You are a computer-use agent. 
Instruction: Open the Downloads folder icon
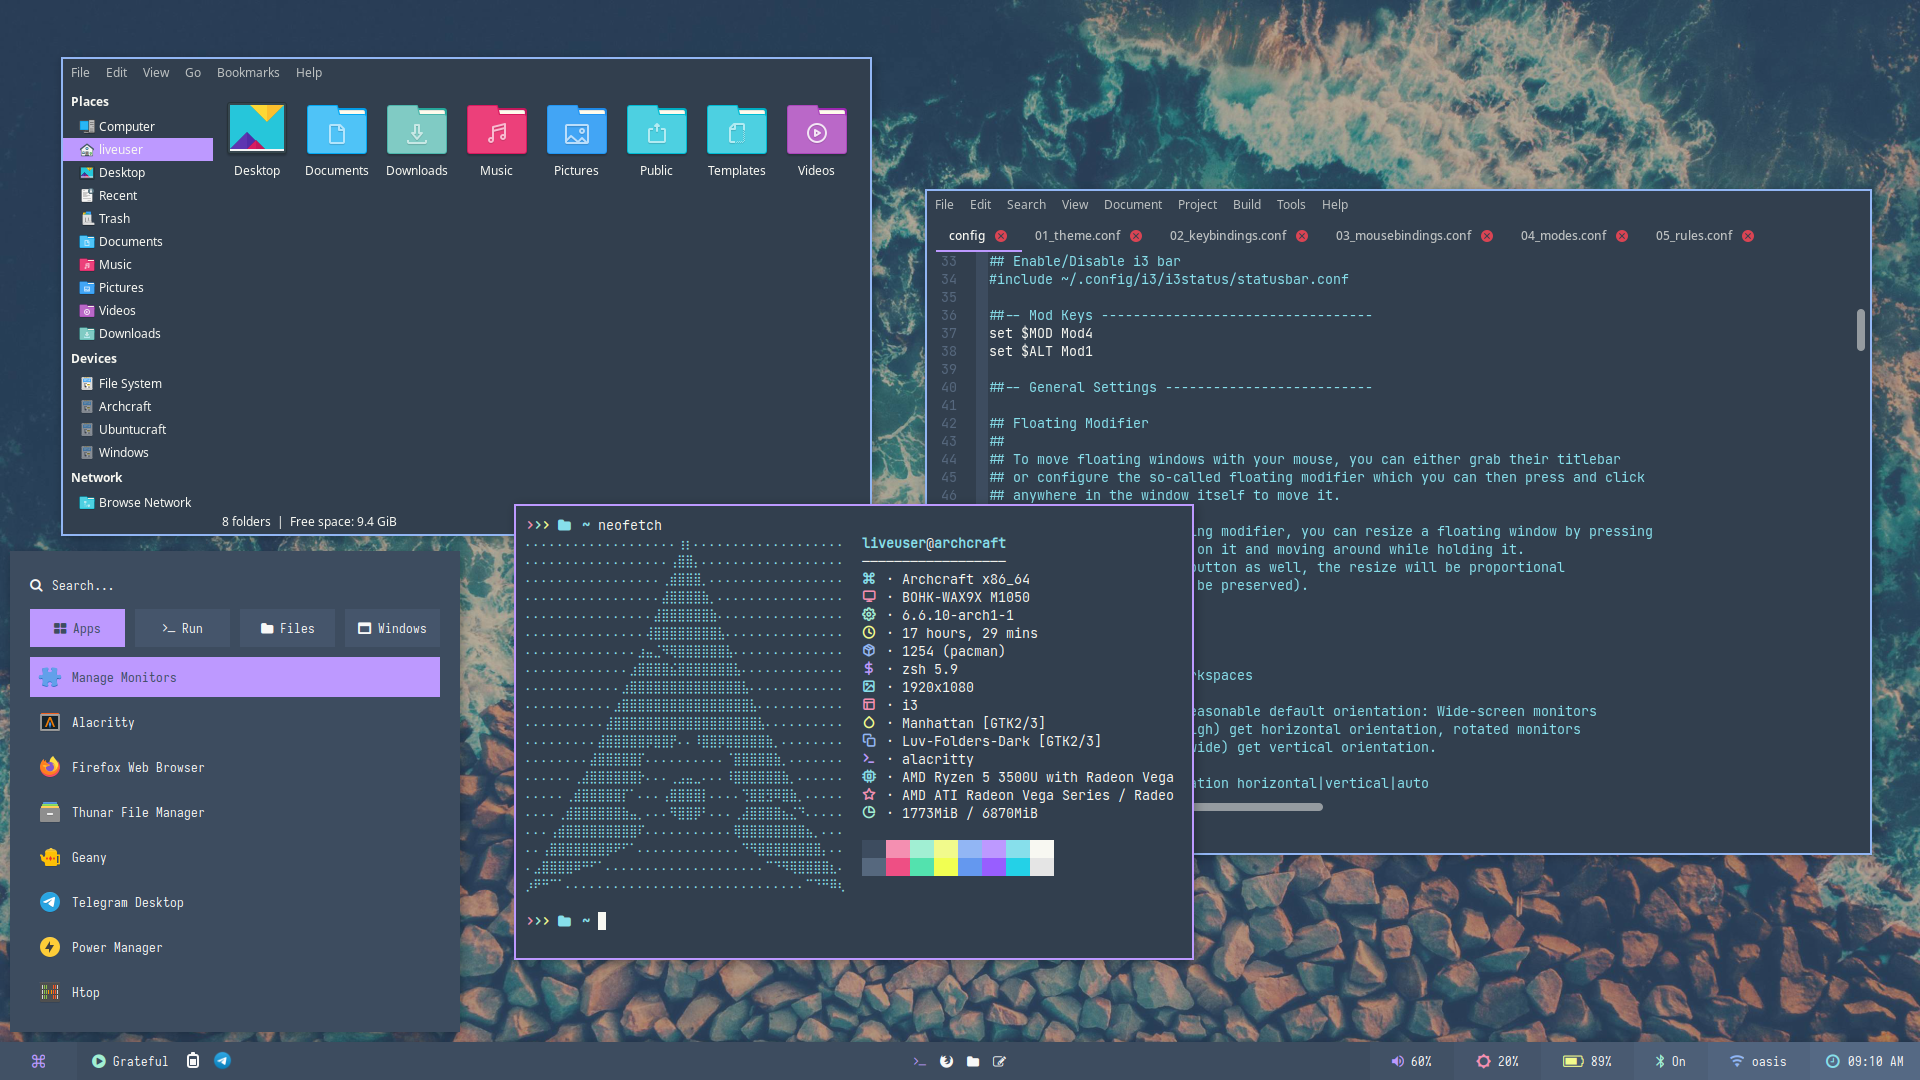tap(416, 132)
